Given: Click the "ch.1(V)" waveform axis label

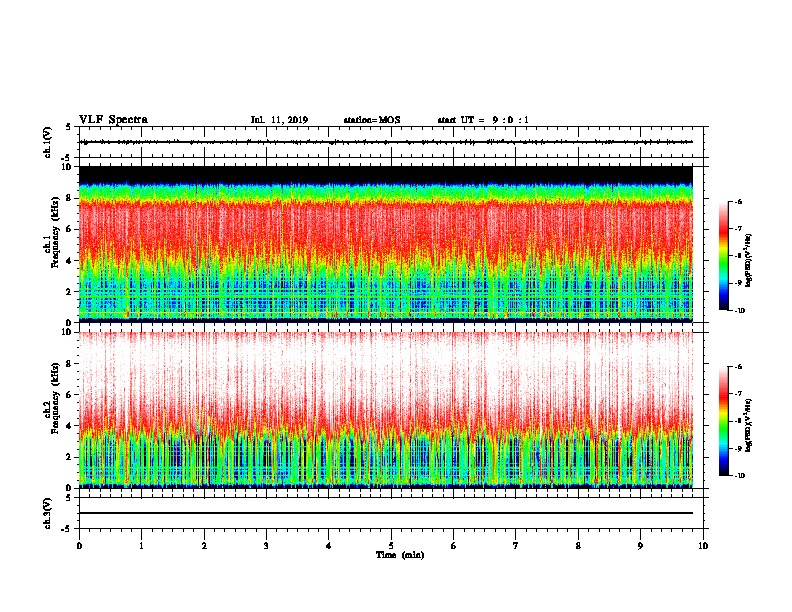Looking at the screenshot, I should (x=47, y=142).
